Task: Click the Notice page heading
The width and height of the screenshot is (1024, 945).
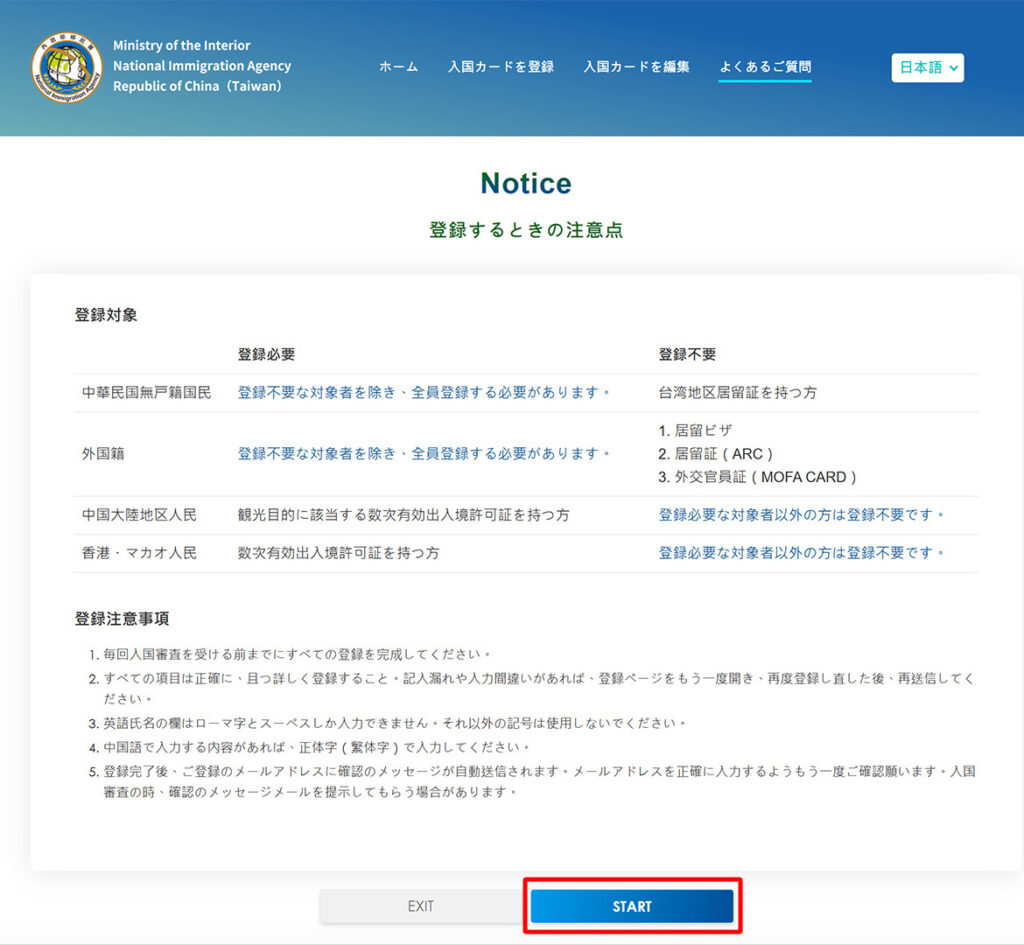Action: 525,184
